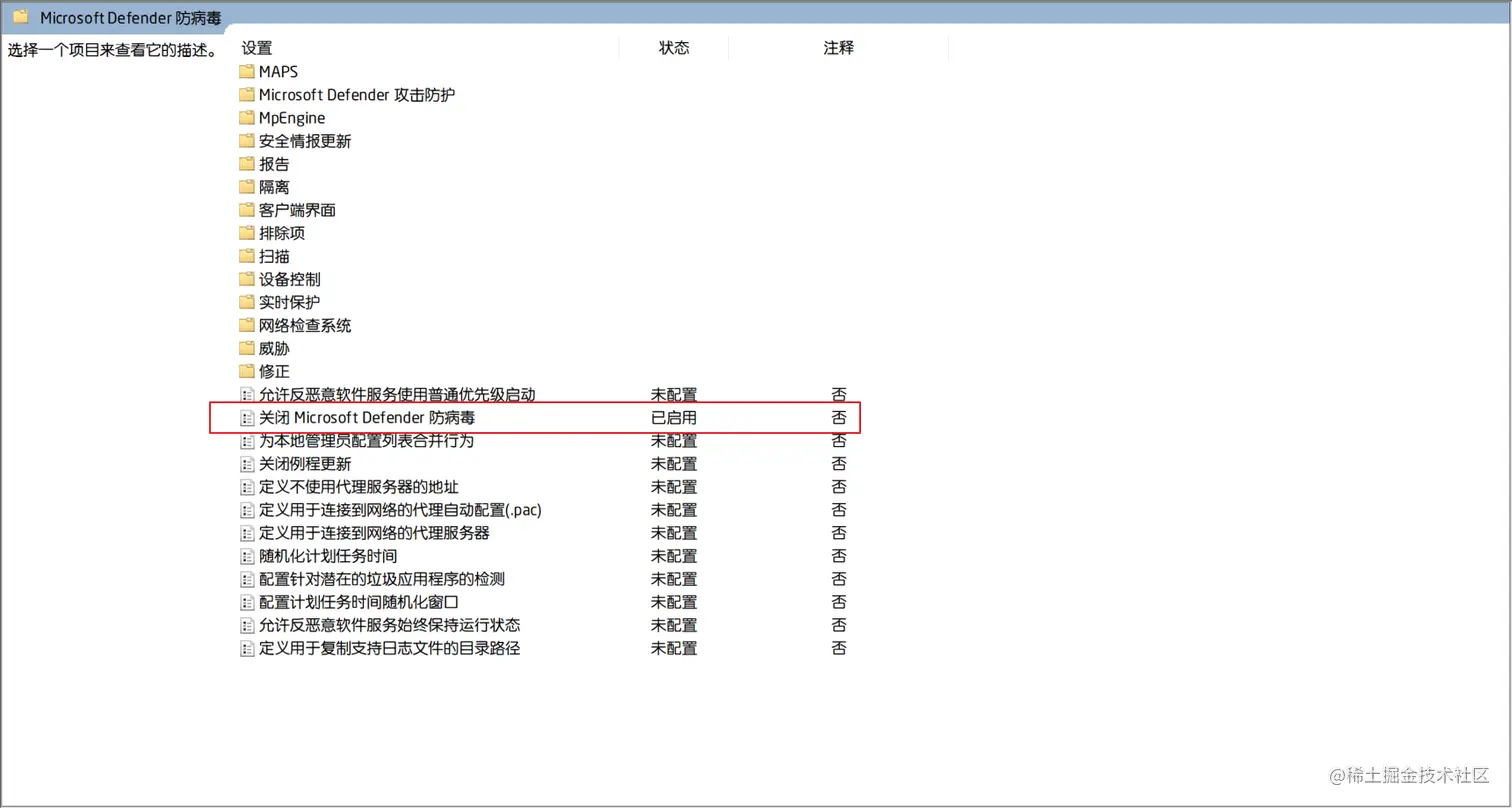Select the 配置计划任务时间随机化窗口 policy name
Viewport: 1512px width, 808px height.
tap(358, 602)
